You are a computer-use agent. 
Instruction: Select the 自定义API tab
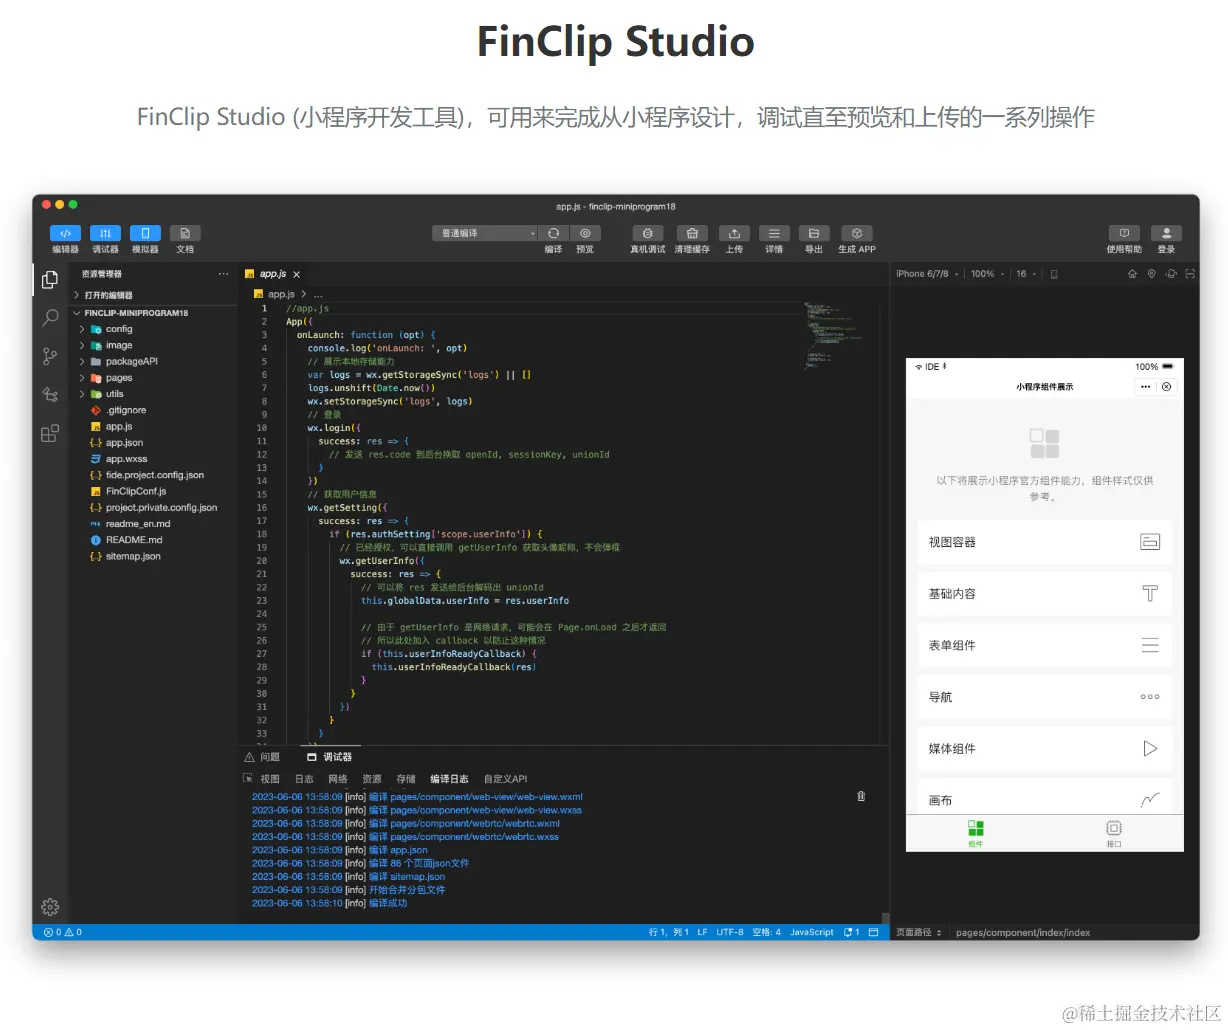(505, 779)
